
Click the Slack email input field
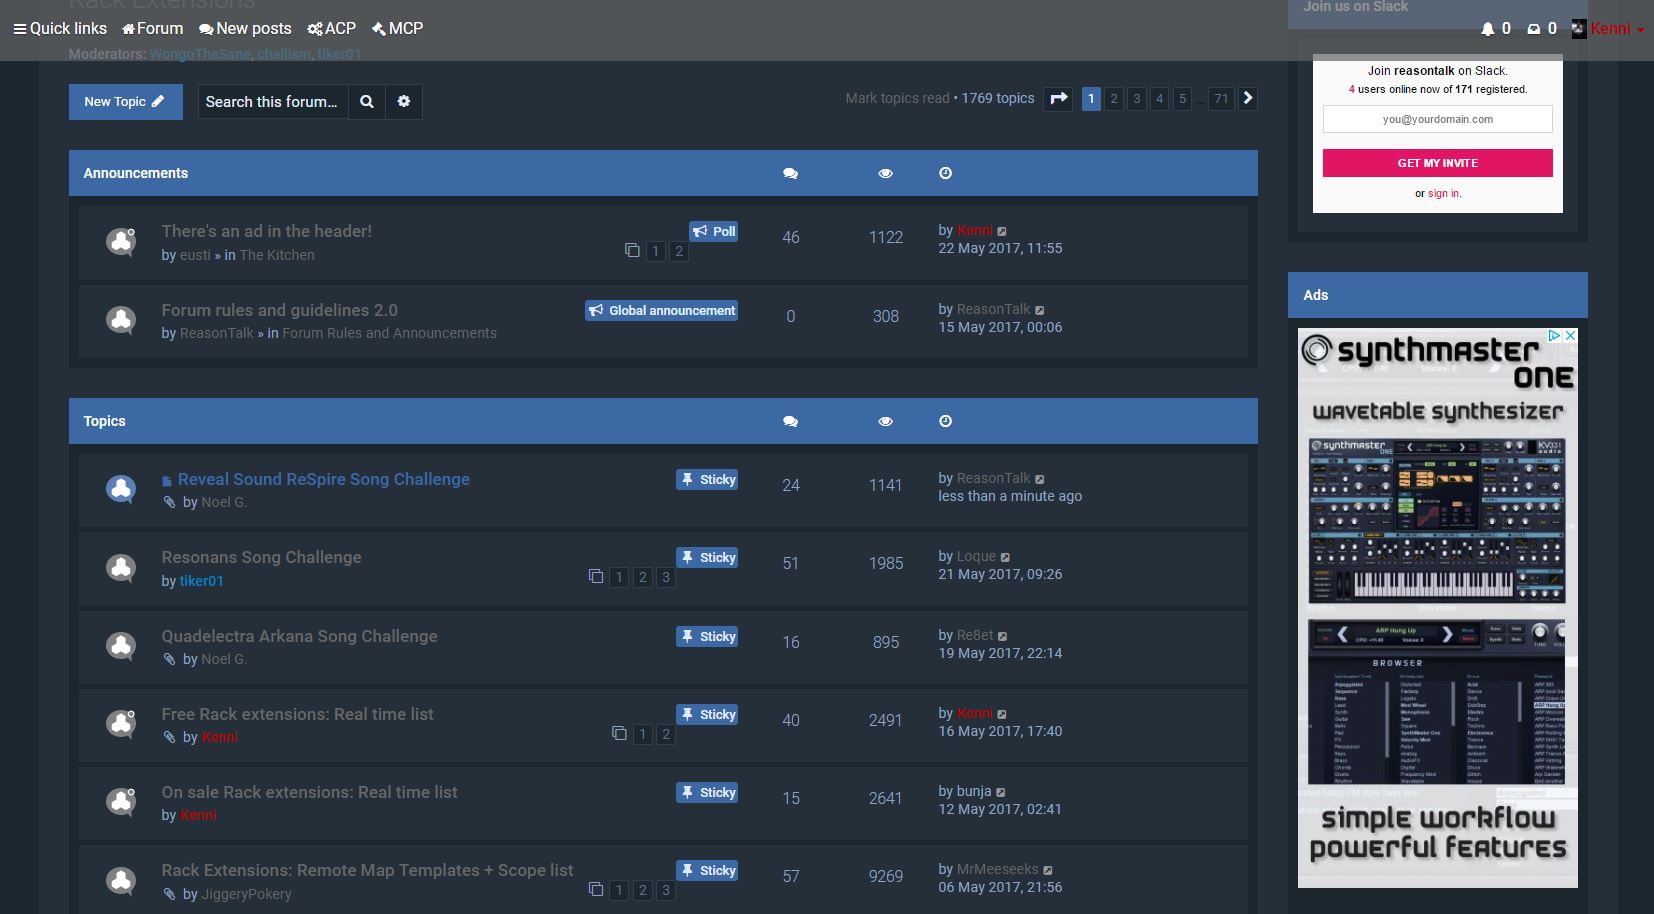1437,119
